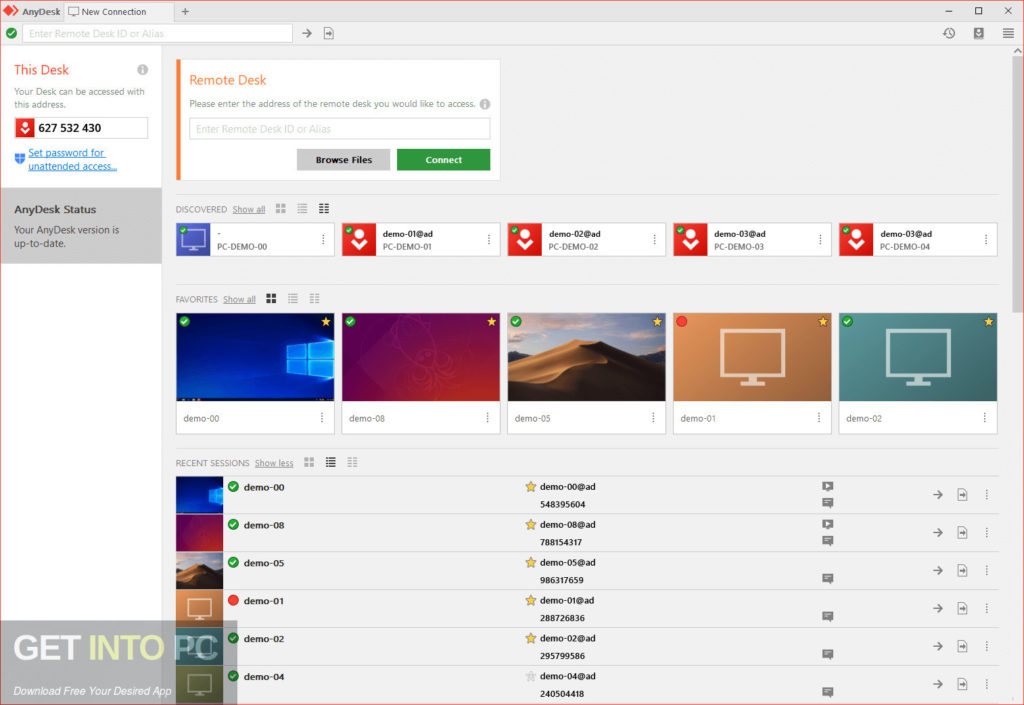The width and height of the screenshot is (1024, 705).
Task: Open the three-dot menu on demo-01@ad tile
Action: (488, 239)
